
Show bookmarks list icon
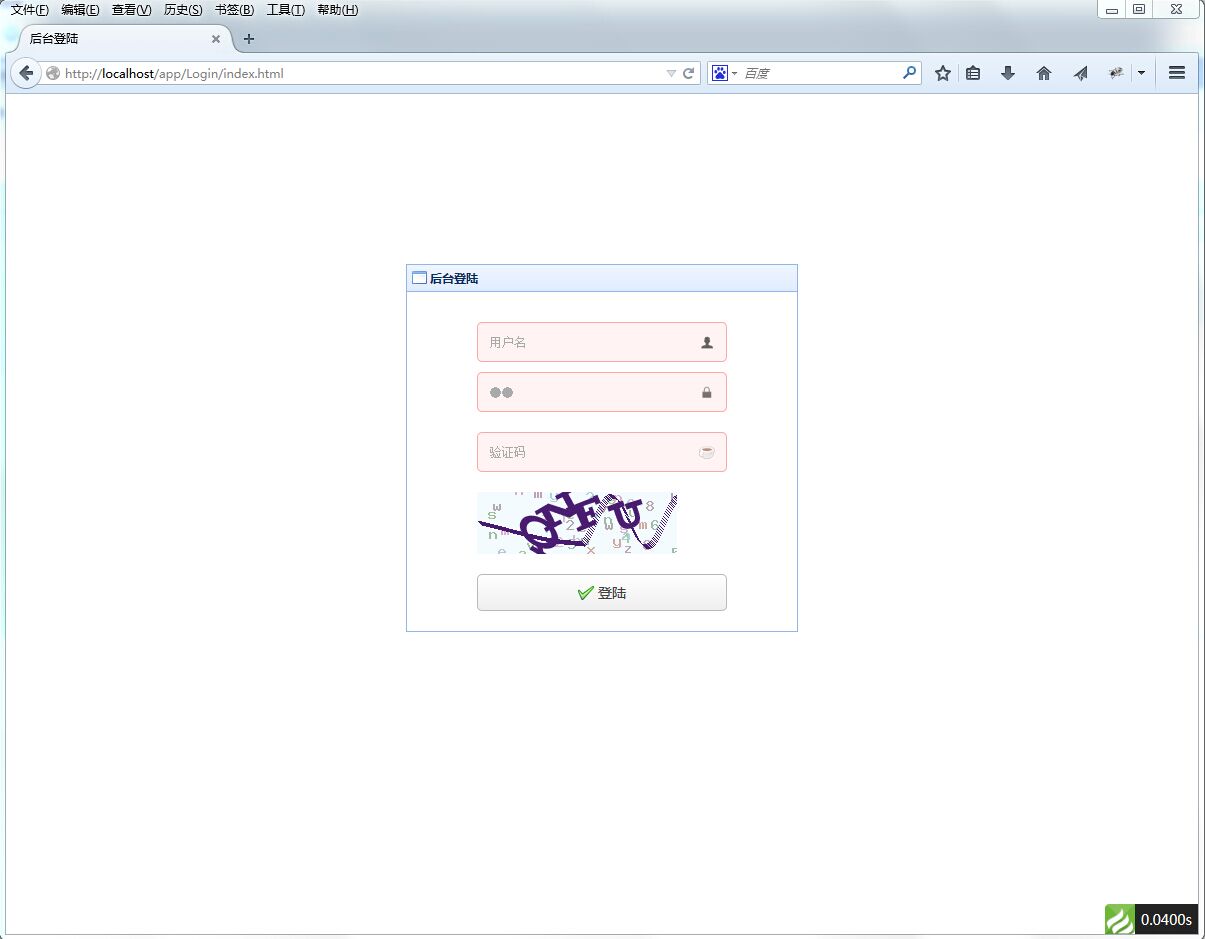[973, 73]
